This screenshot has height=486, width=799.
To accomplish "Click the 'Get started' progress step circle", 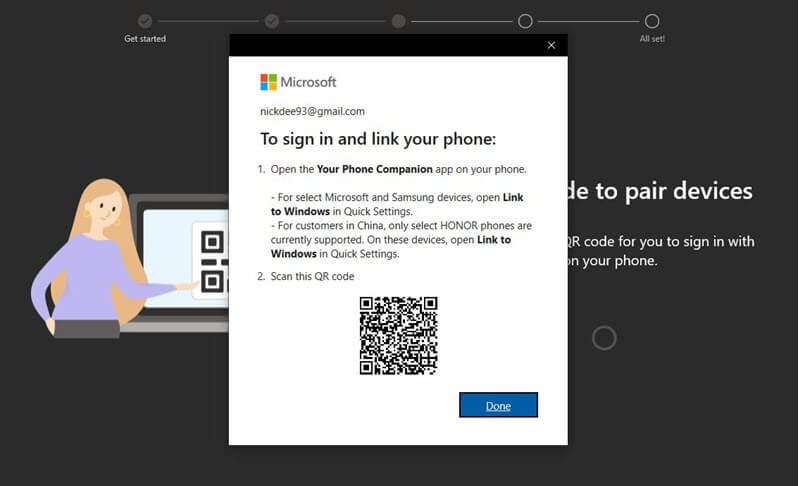I will pyautogui.click(x=145, y=21).
